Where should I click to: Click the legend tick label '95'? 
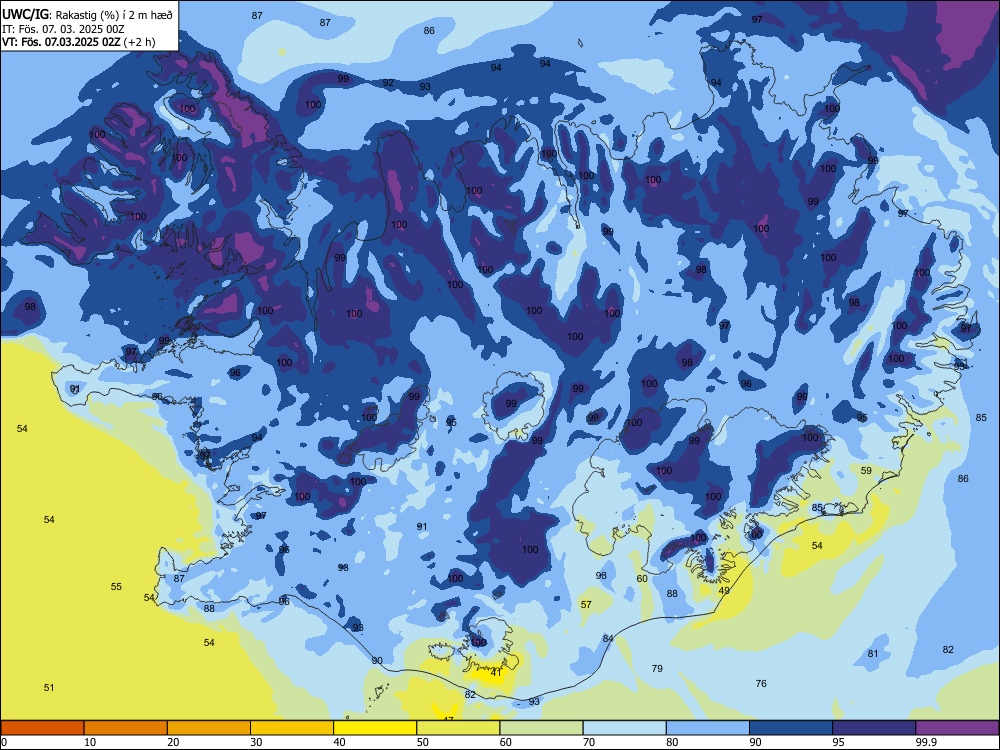pyautogui.click(x=838, y=742)
